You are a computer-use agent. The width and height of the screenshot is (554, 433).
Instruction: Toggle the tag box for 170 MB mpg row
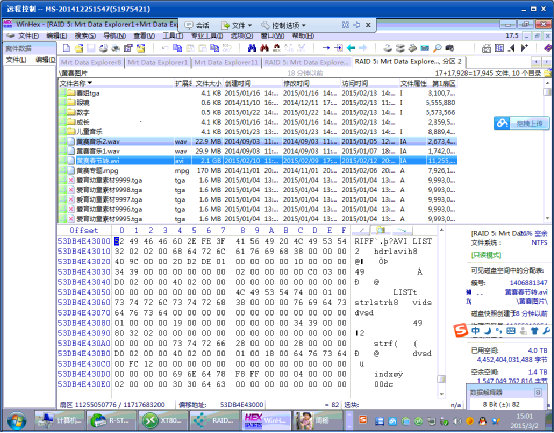[x=63, y=171]
